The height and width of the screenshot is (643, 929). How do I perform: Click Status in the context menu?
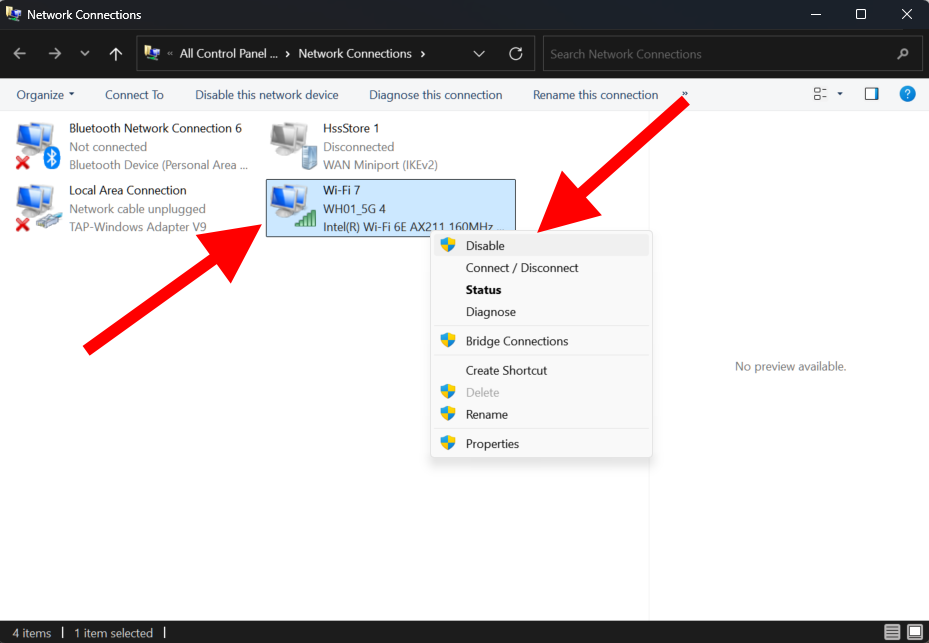point(483,290)
